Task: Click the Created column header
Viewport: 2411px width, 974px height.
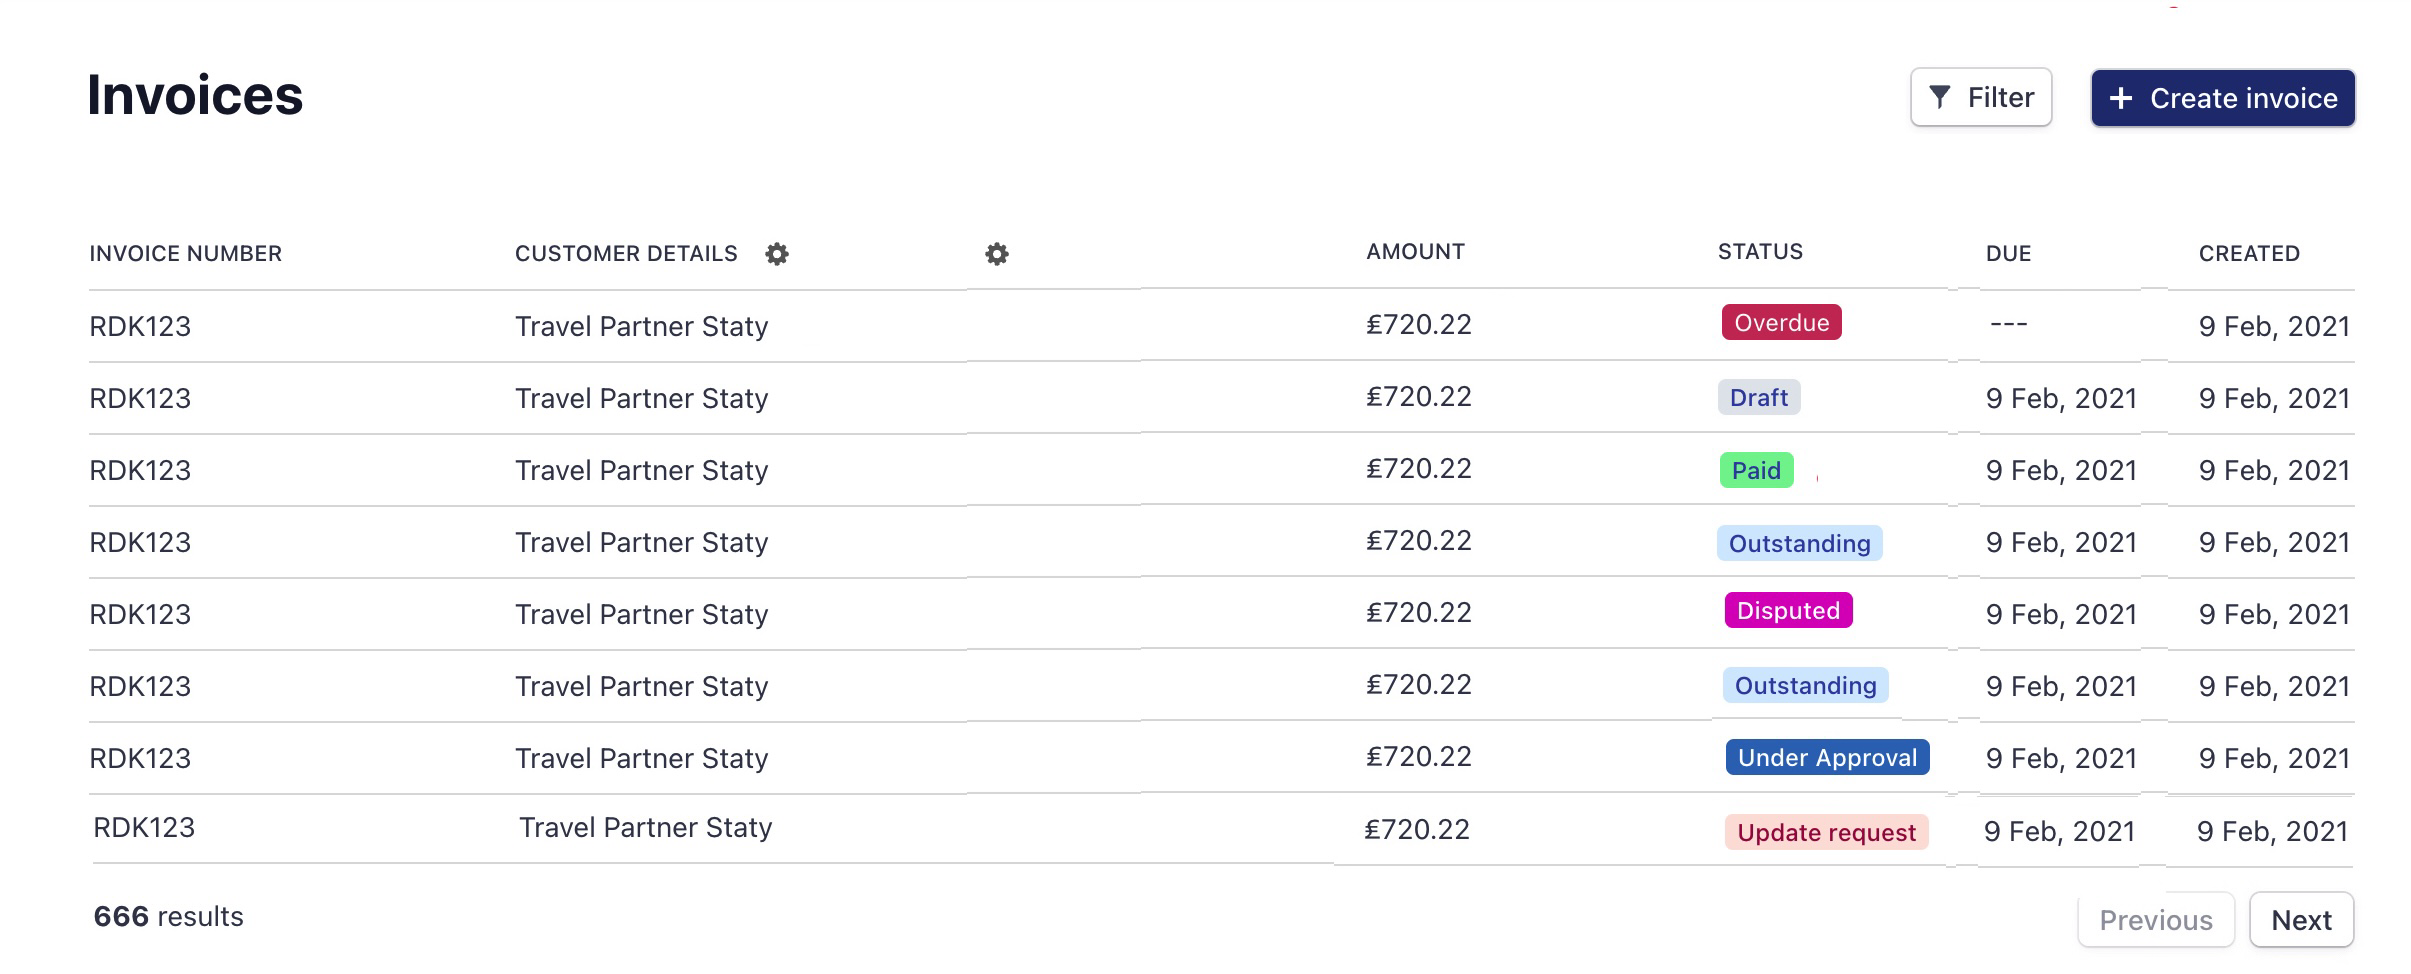Action: pos(2249,254)
